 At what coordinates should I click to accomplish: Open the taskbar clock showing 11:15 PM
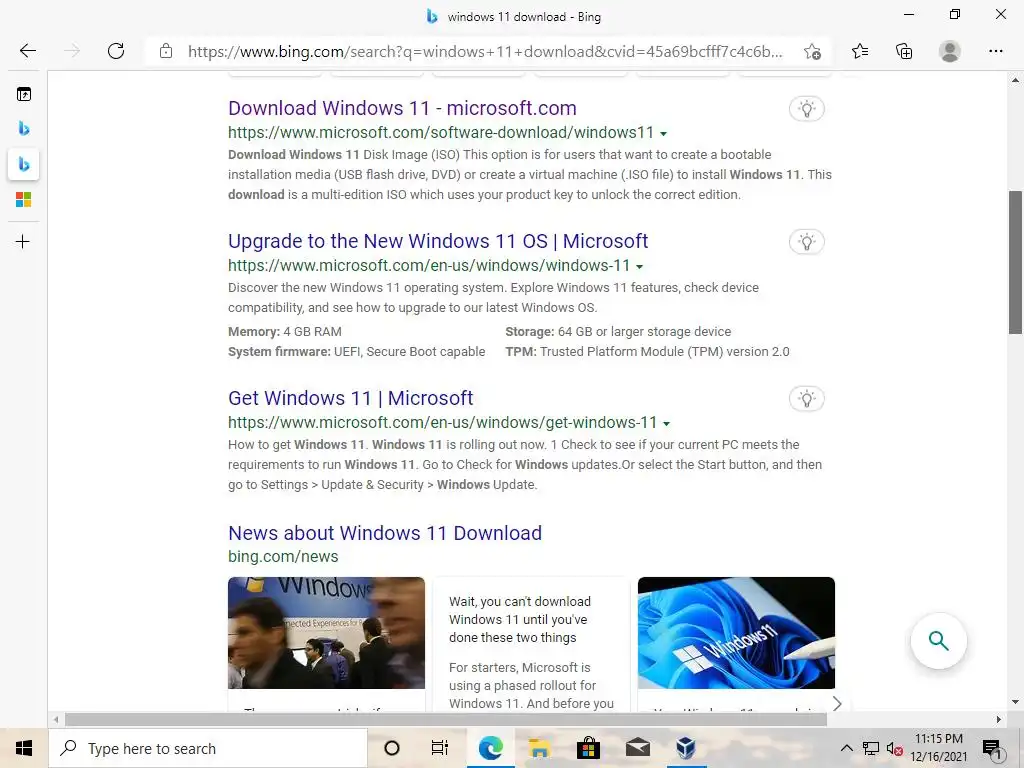click(938, 748)
